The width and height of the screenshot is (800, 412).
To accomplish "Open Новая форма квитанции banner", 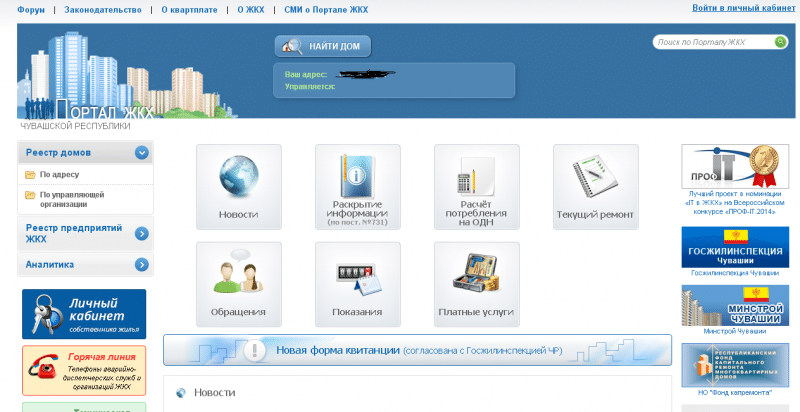I will (417, 351).
